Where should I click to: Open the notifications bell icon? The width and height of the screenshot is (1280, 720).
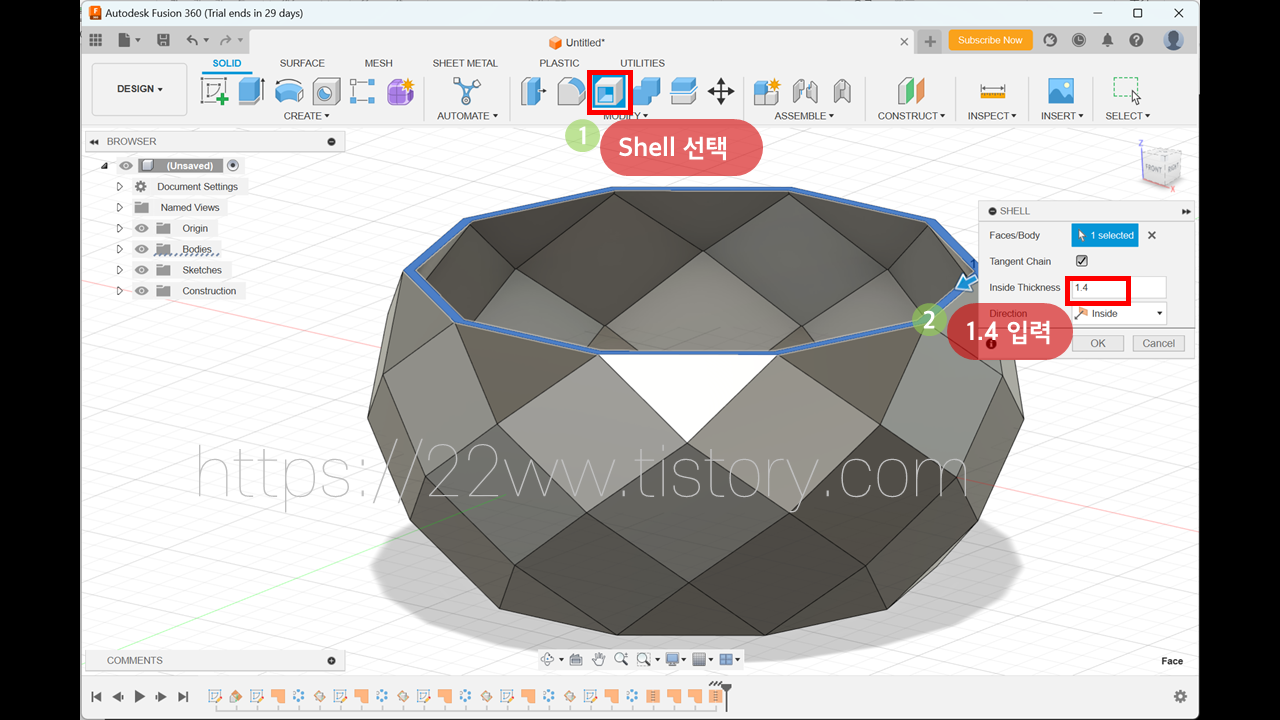click(1108, 40)
